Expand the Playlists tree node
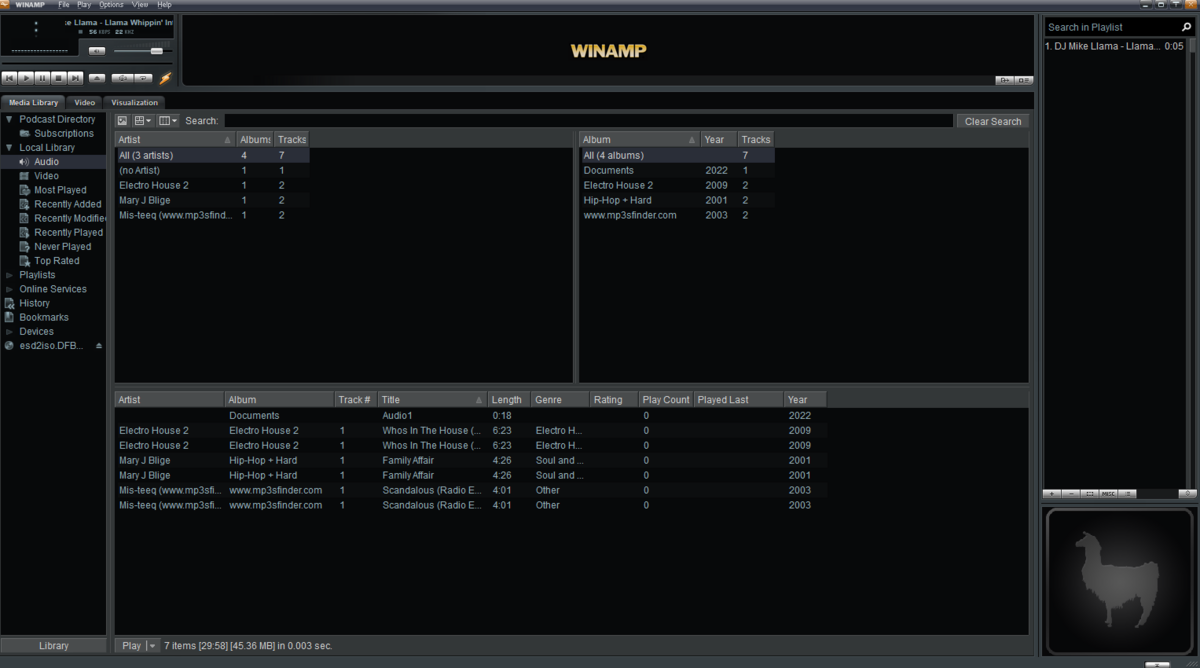 pos(9,275)
